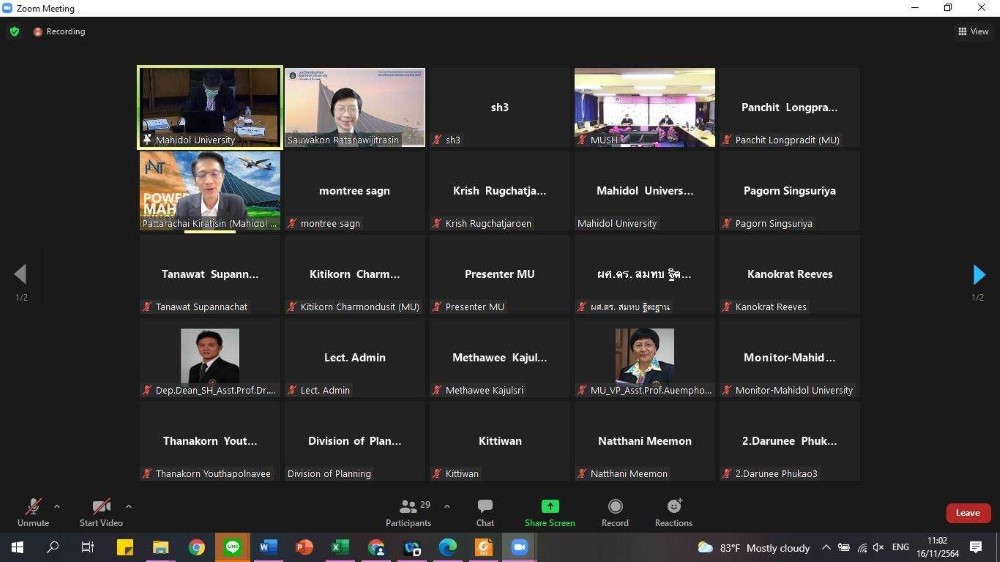The height and width of the screenshot is (562, 1000).
Task: Click the red Leave button
Action: click(x=967, y=513)
